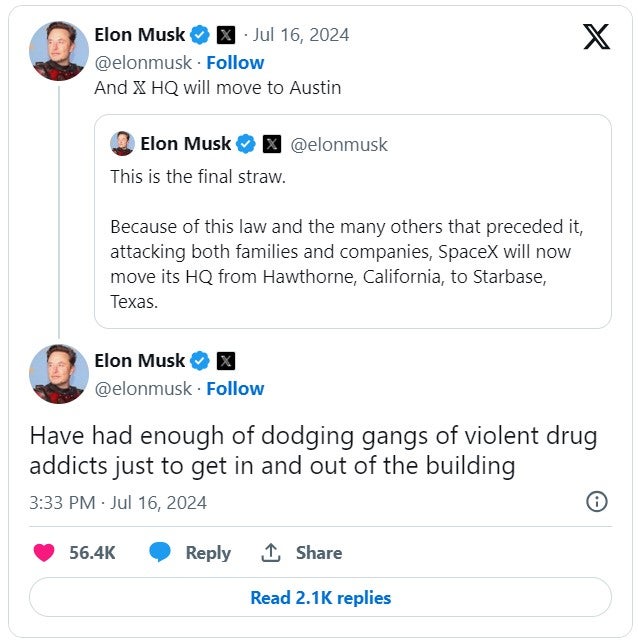Open the top tweet's Elon Musk avatar
The width and height of the screenshot is (638, 641).
pos(59,51)
